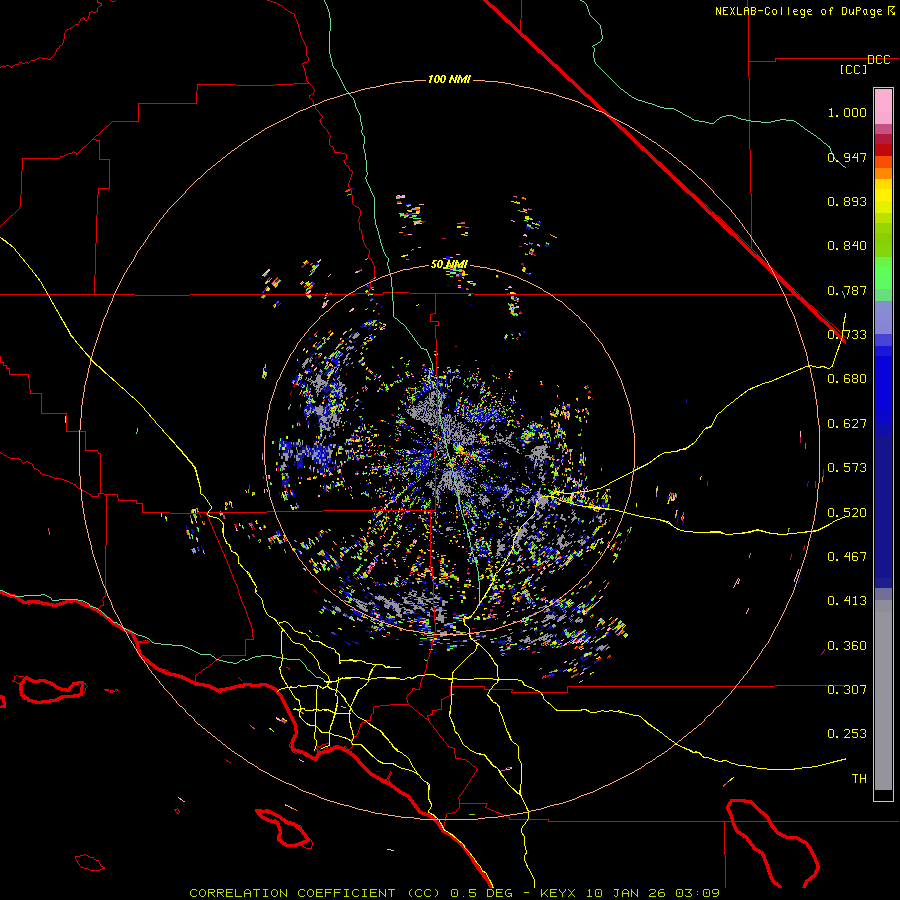Click the TH threshold label
Screen dimensions: 900x900
coord(859,779)
